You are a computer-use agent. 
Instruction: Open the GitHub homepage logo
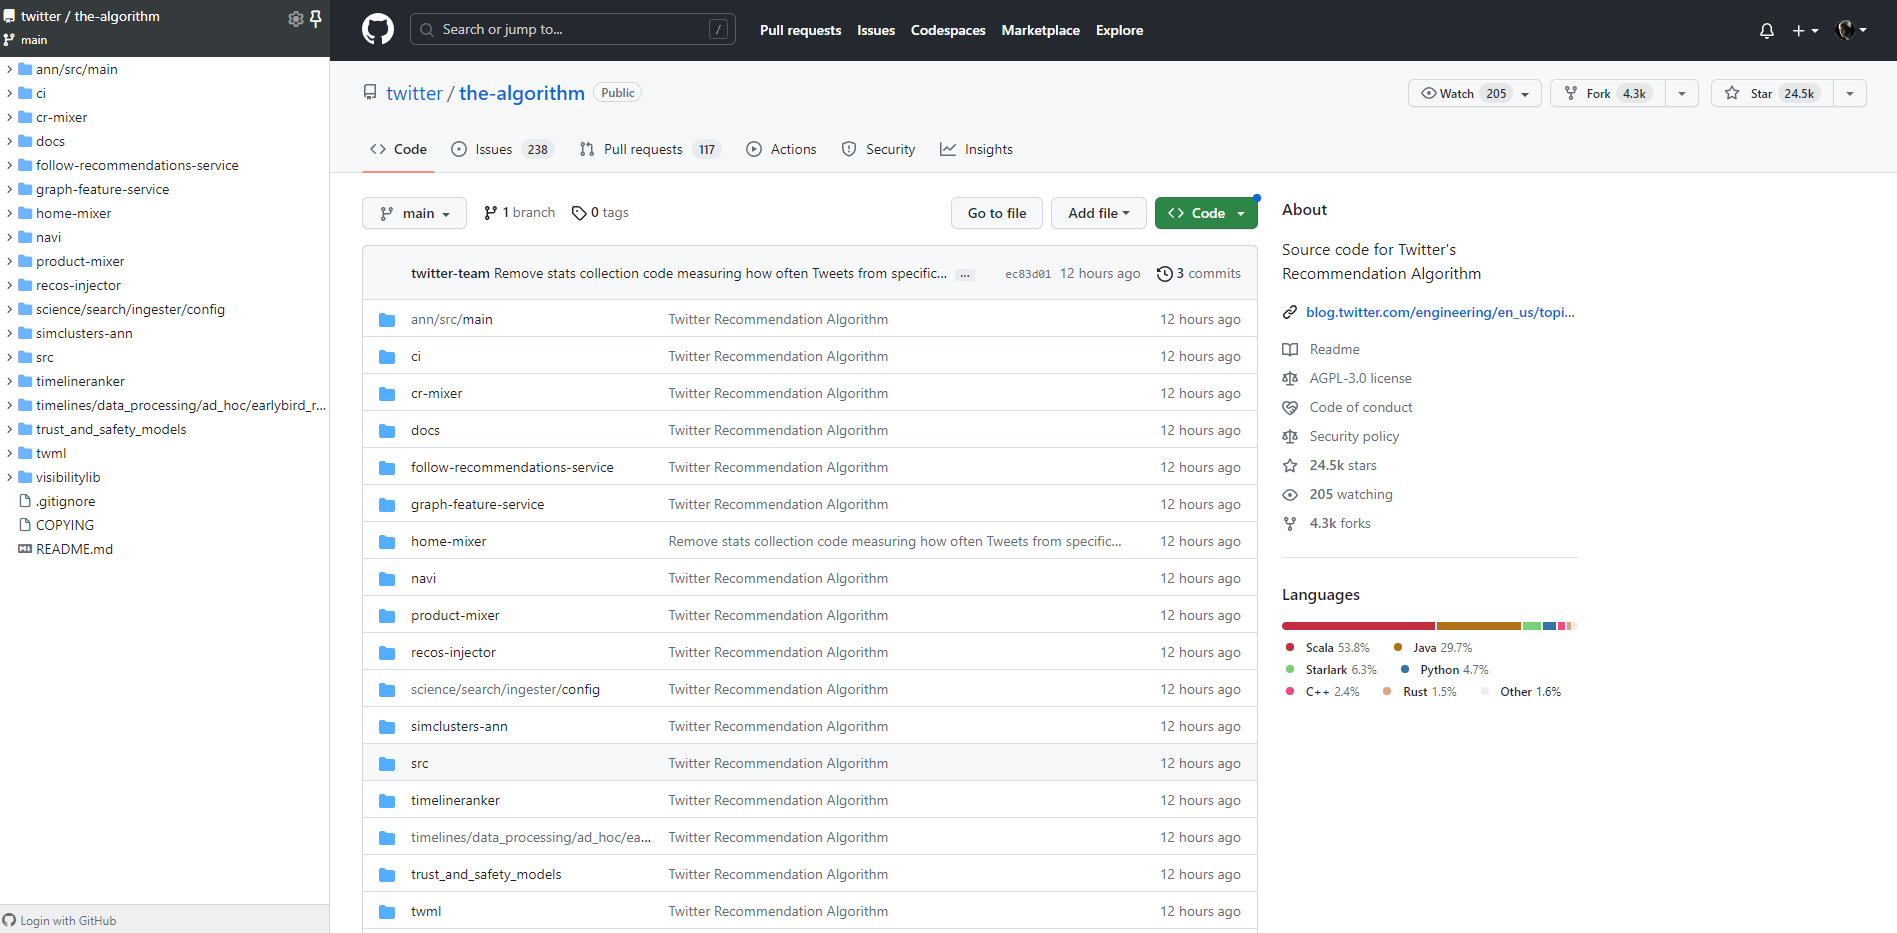click(x=378, y=29)
